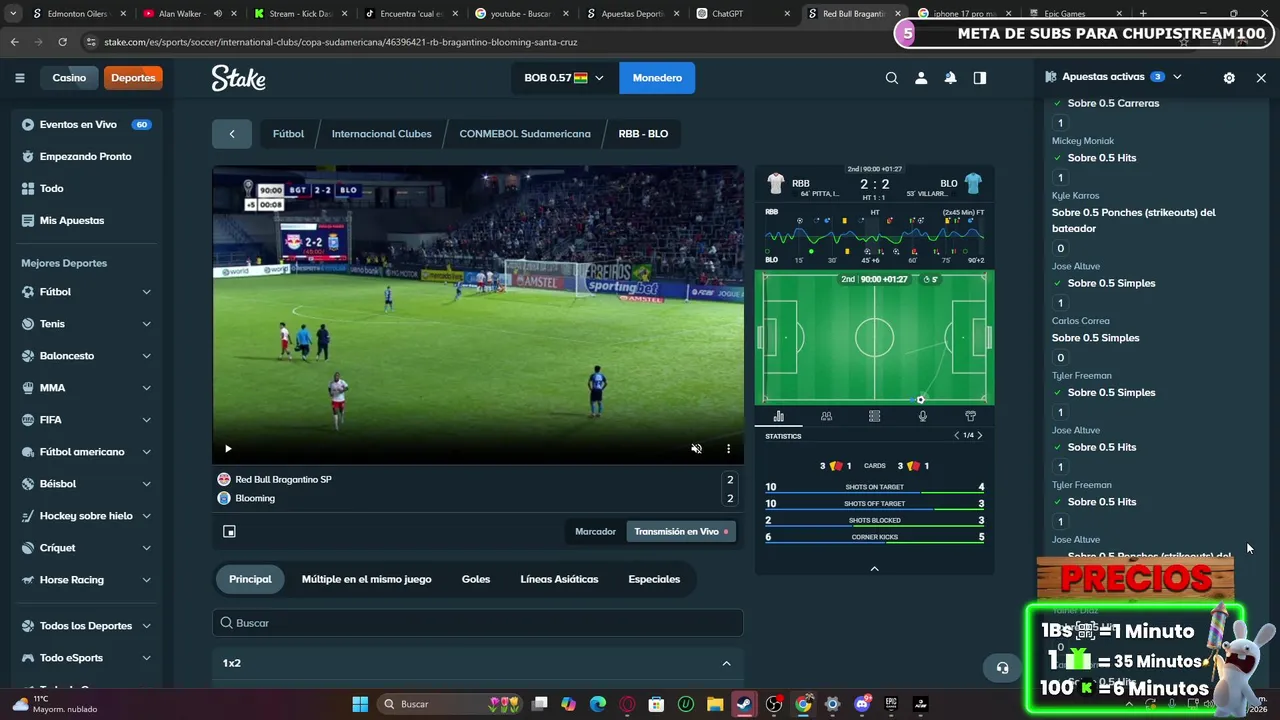Viewport: 1280px width, 720px height.
Task: Select the team jersey tab icon
Action: point(970,416)
